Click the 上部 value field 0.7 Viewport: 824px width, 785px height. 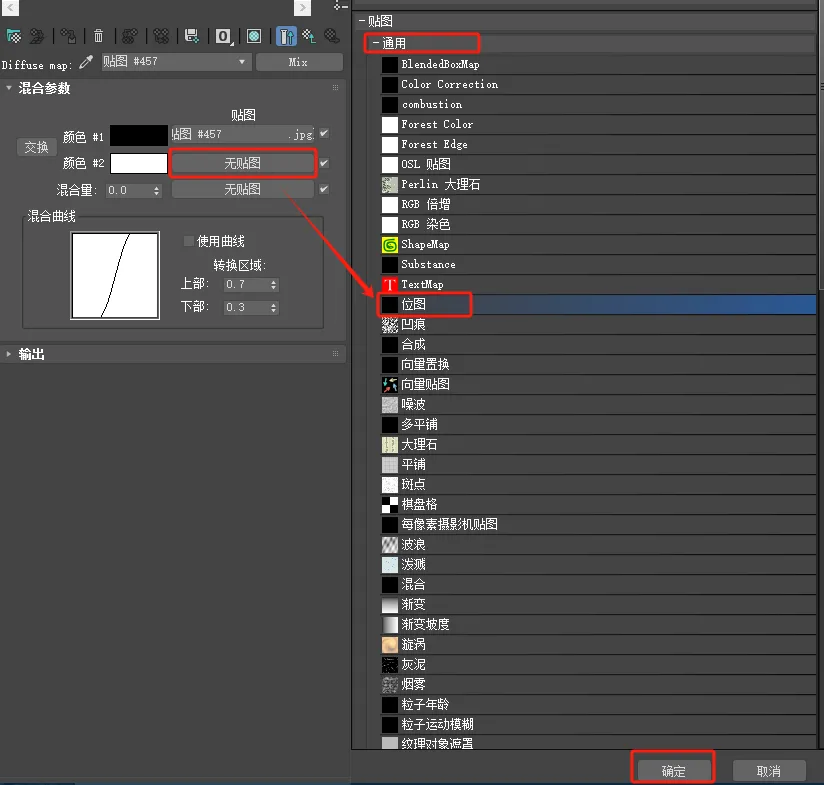tap(246, 284)
